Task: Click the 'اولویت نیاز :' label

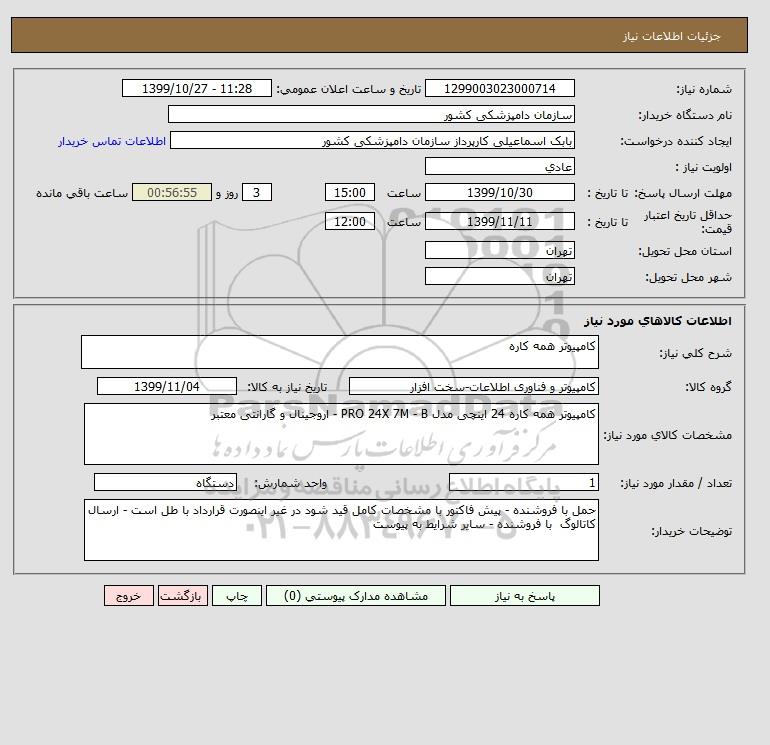Action: [704, 167]
